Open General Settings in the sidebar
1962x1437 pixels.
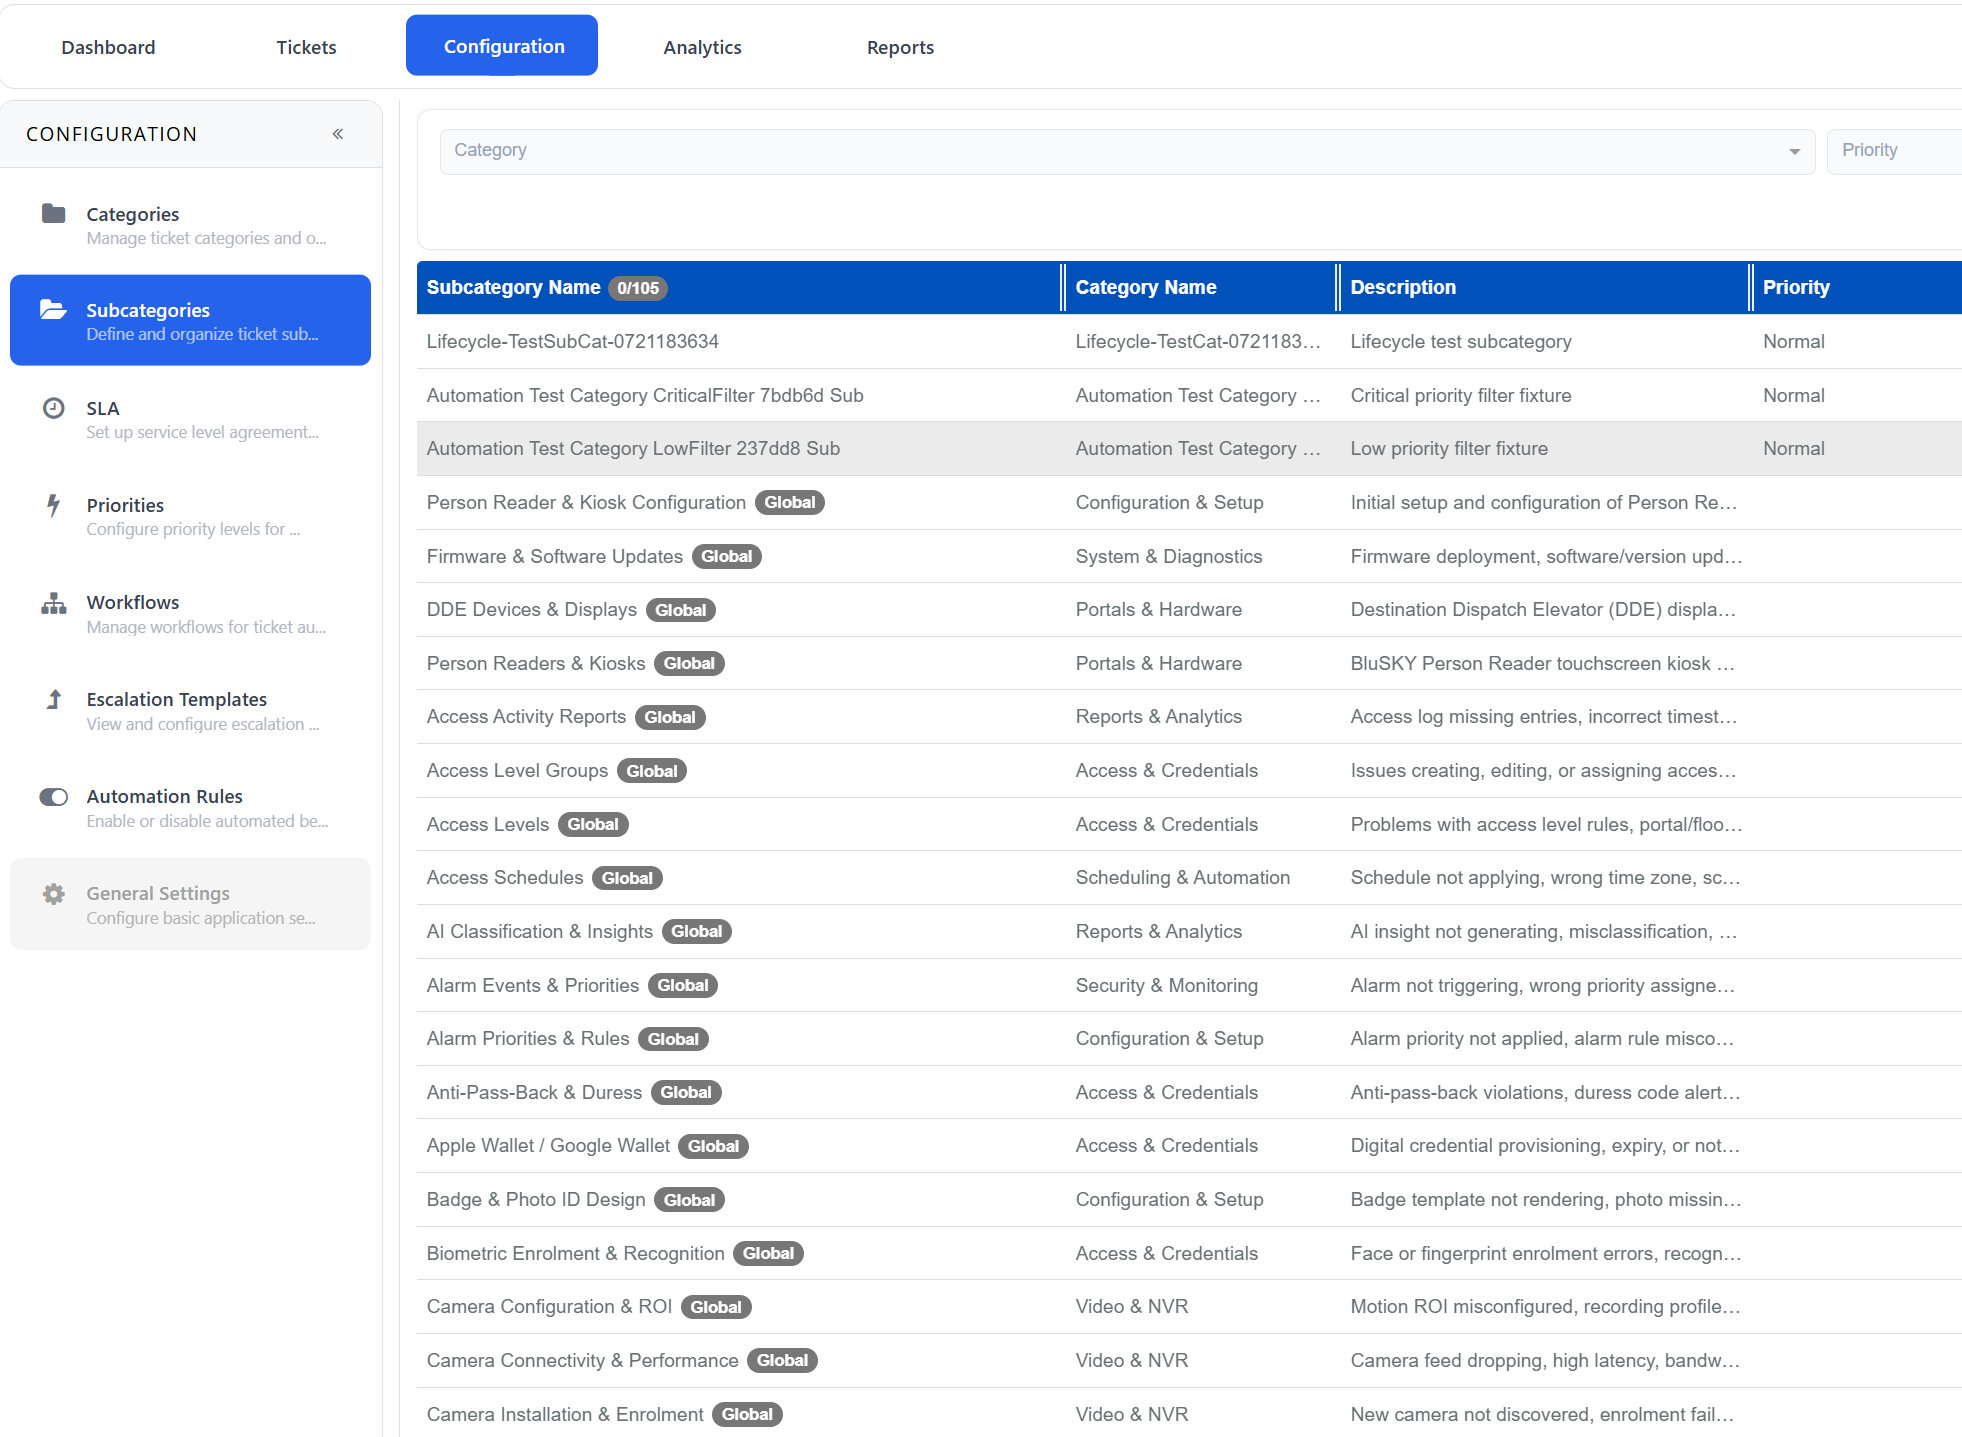(x=190, y=904)
